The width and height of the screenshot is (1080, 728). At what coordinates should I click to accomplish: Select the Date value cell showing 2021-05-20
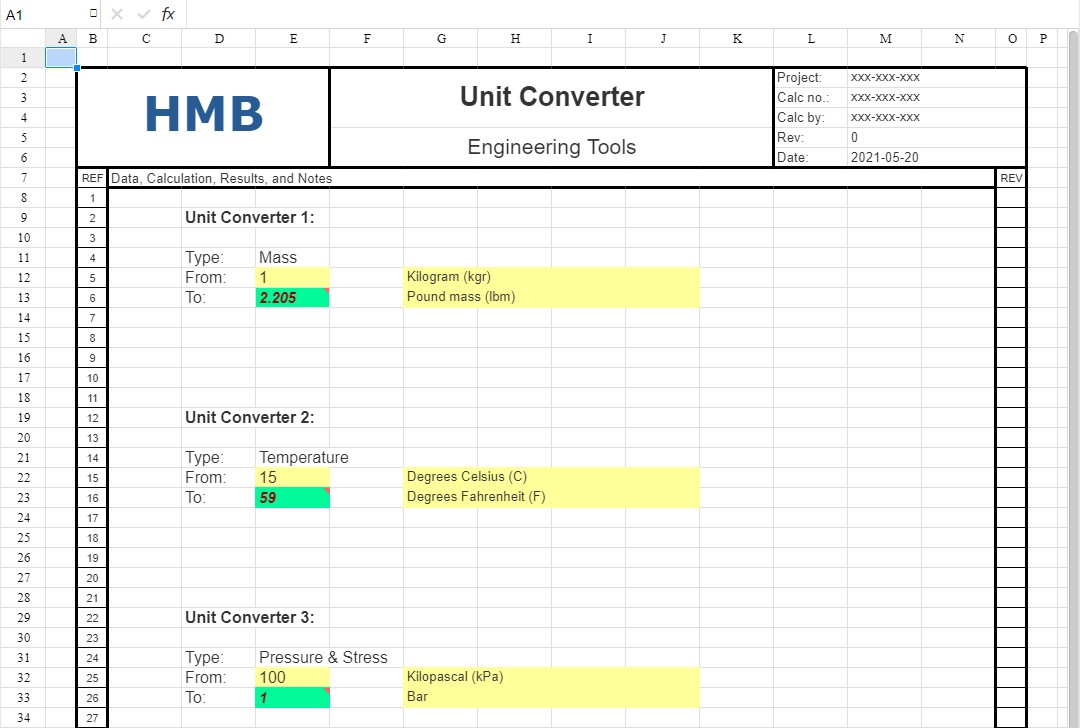pyautogui.click(x=885, y=157)
